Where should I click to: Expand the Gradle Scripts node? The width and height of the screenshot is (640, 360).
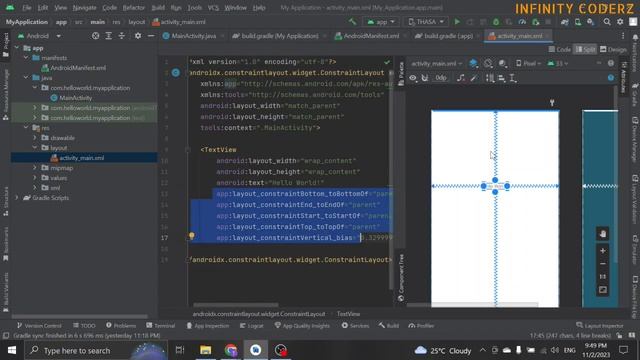coord(17,198)
